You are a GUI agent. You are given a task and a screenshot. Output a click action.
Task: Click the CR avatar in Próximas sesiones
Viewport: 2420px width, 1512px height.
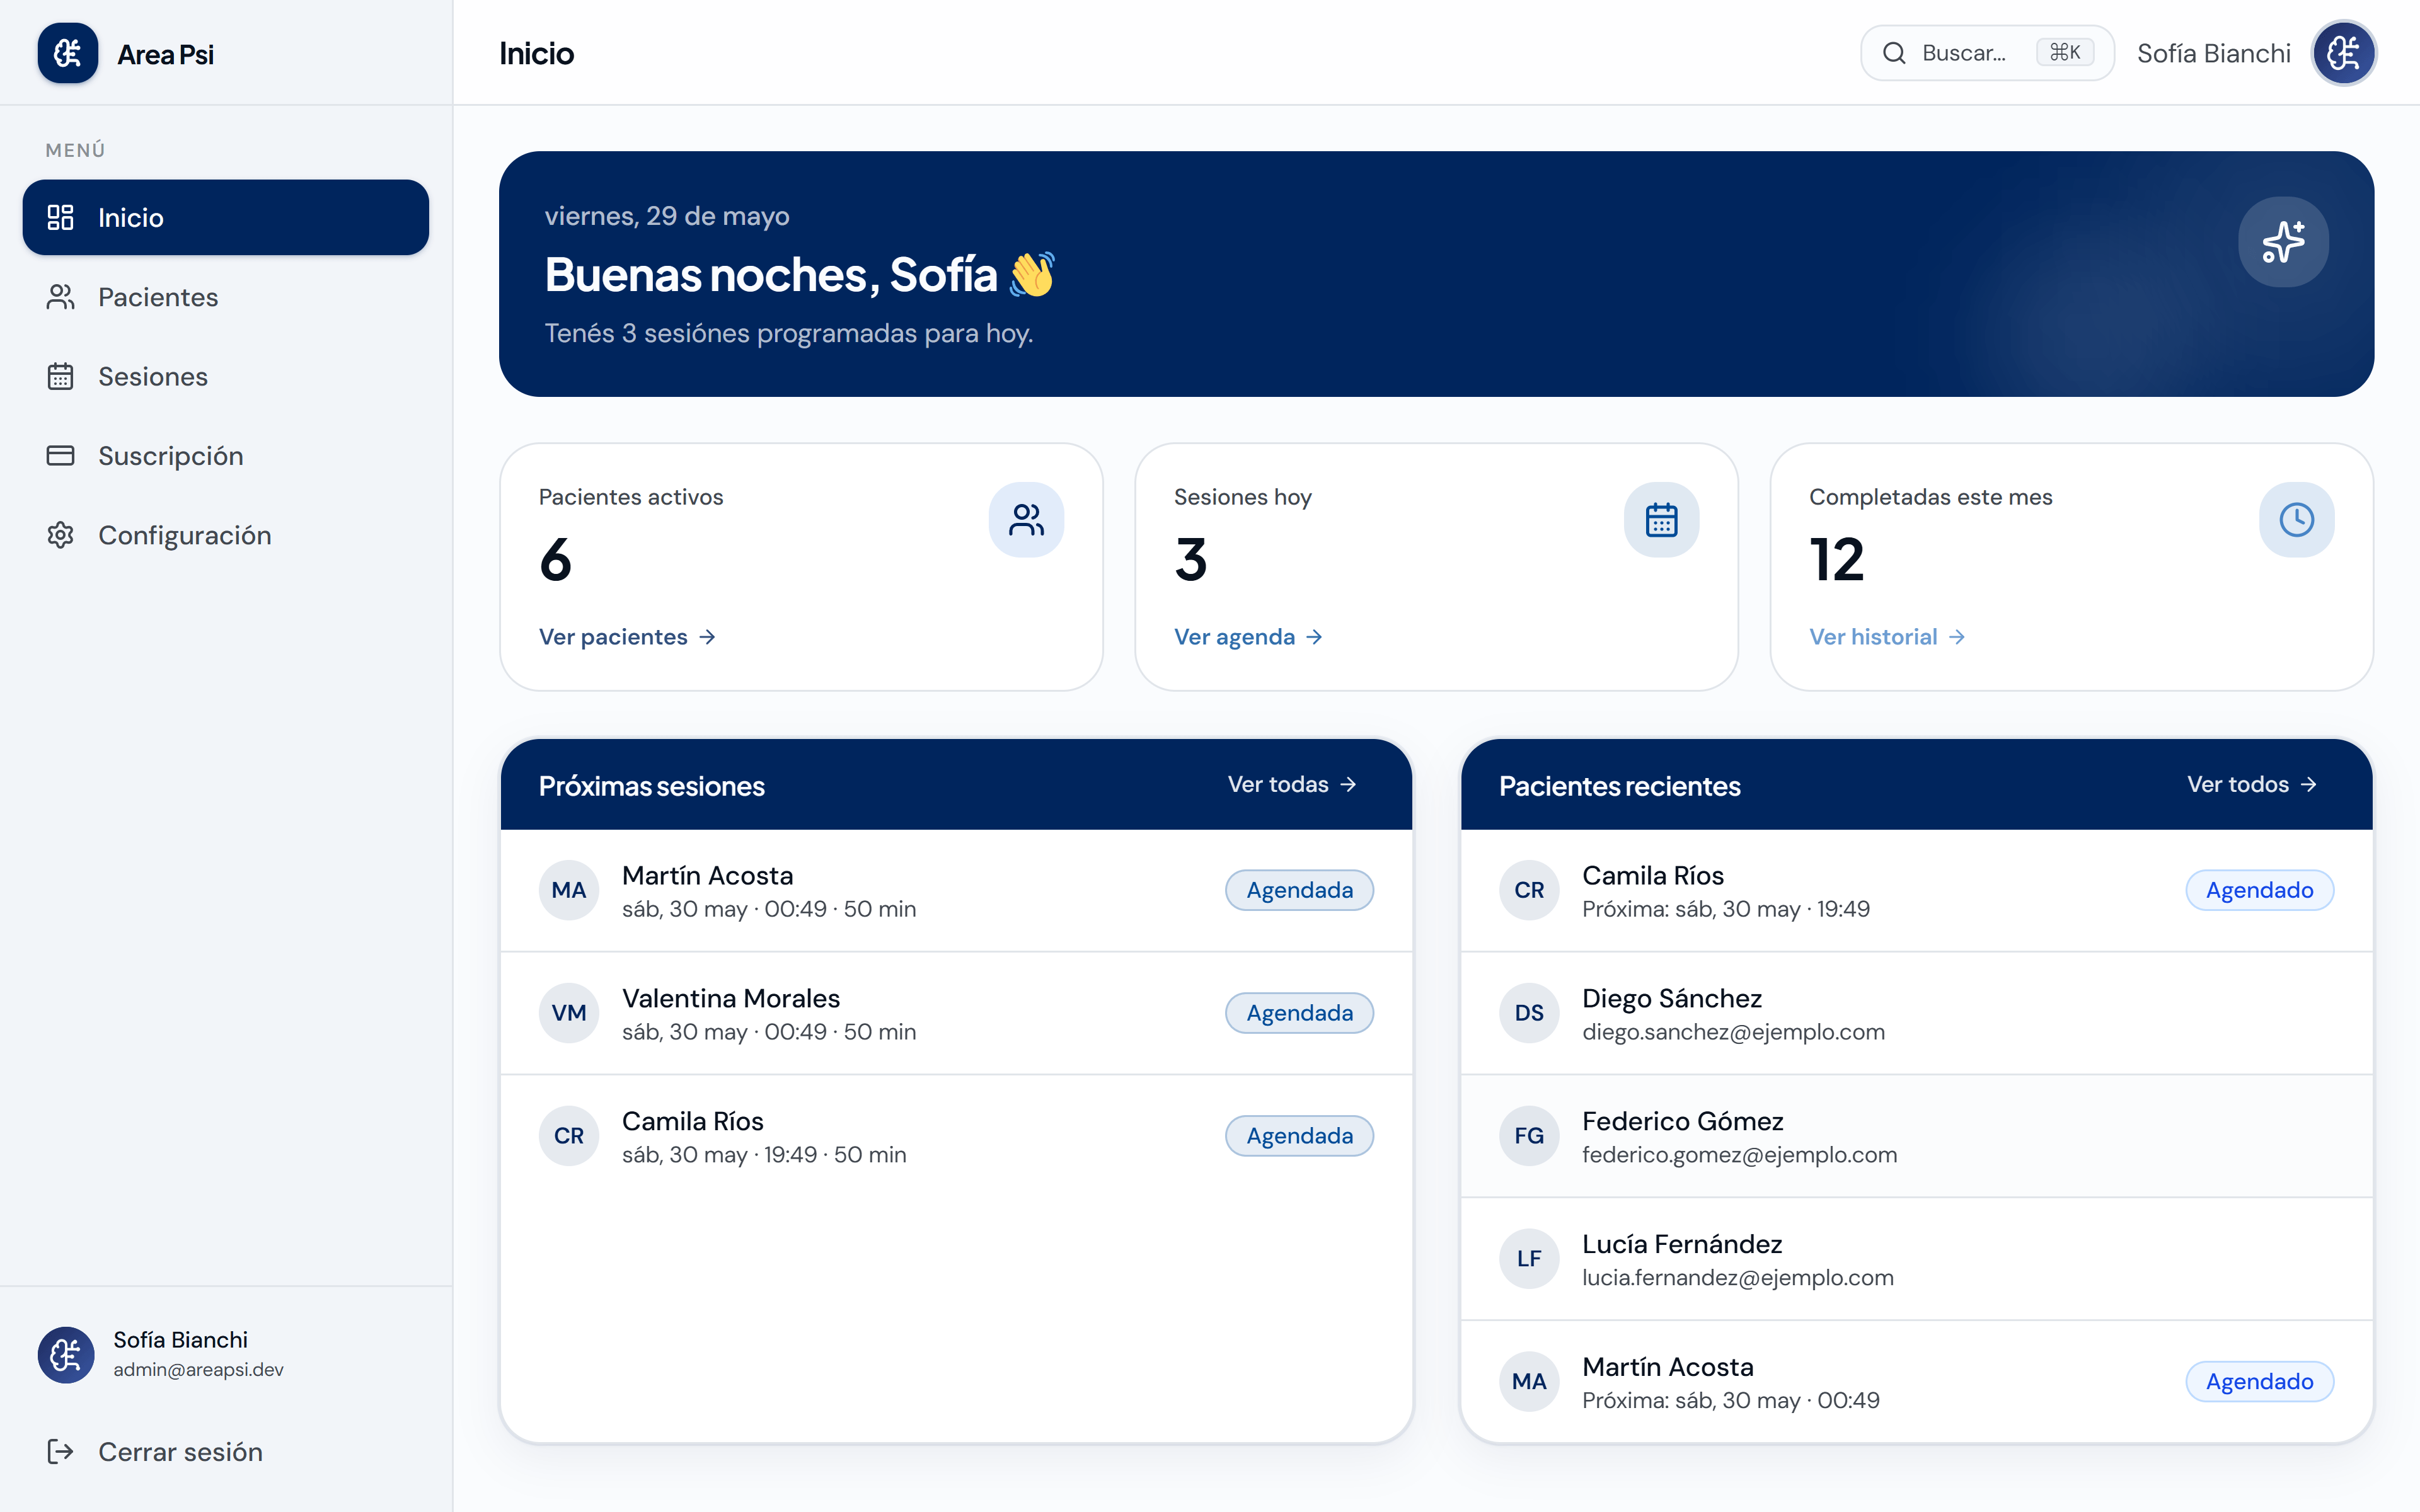(x=569, y=1136)
